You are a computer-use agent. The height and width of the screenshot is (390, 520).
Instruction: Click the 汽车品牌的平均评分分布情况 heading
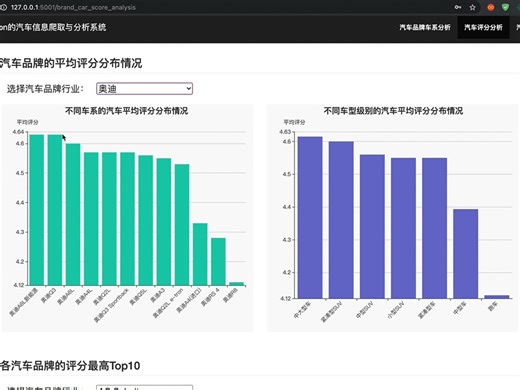[x=71, y=63]
